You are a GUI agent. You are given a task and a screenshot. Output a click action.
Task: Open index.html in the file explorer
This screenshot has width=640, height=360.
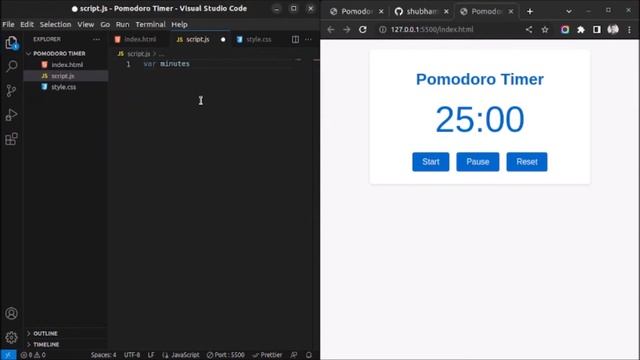pos(67,64)
